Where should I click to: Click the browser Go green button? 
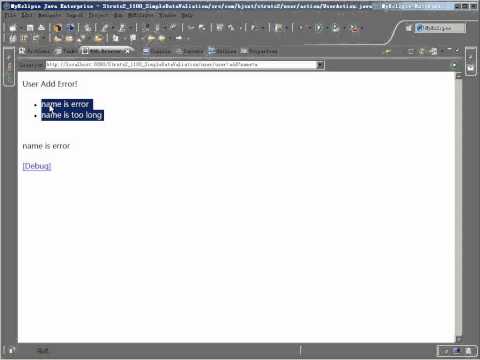coord(453,65)
